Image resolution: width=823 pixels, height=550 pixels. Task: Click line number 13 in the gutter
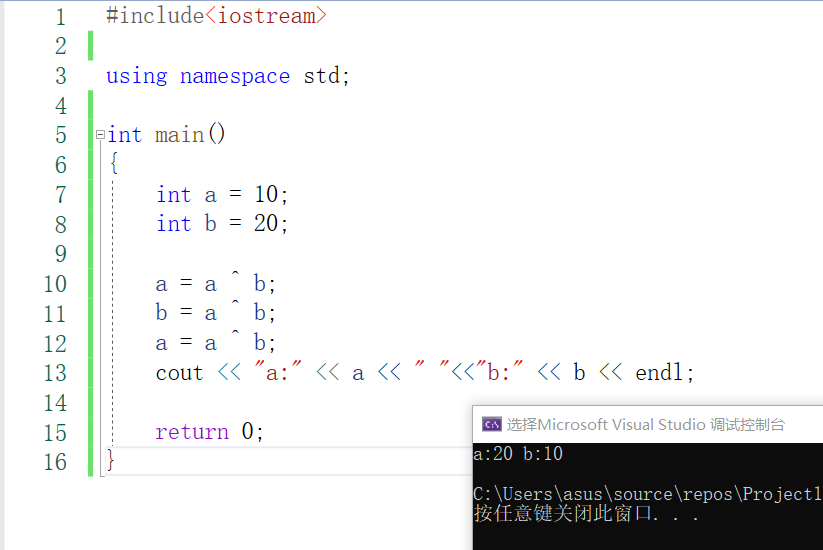(55, 373)
